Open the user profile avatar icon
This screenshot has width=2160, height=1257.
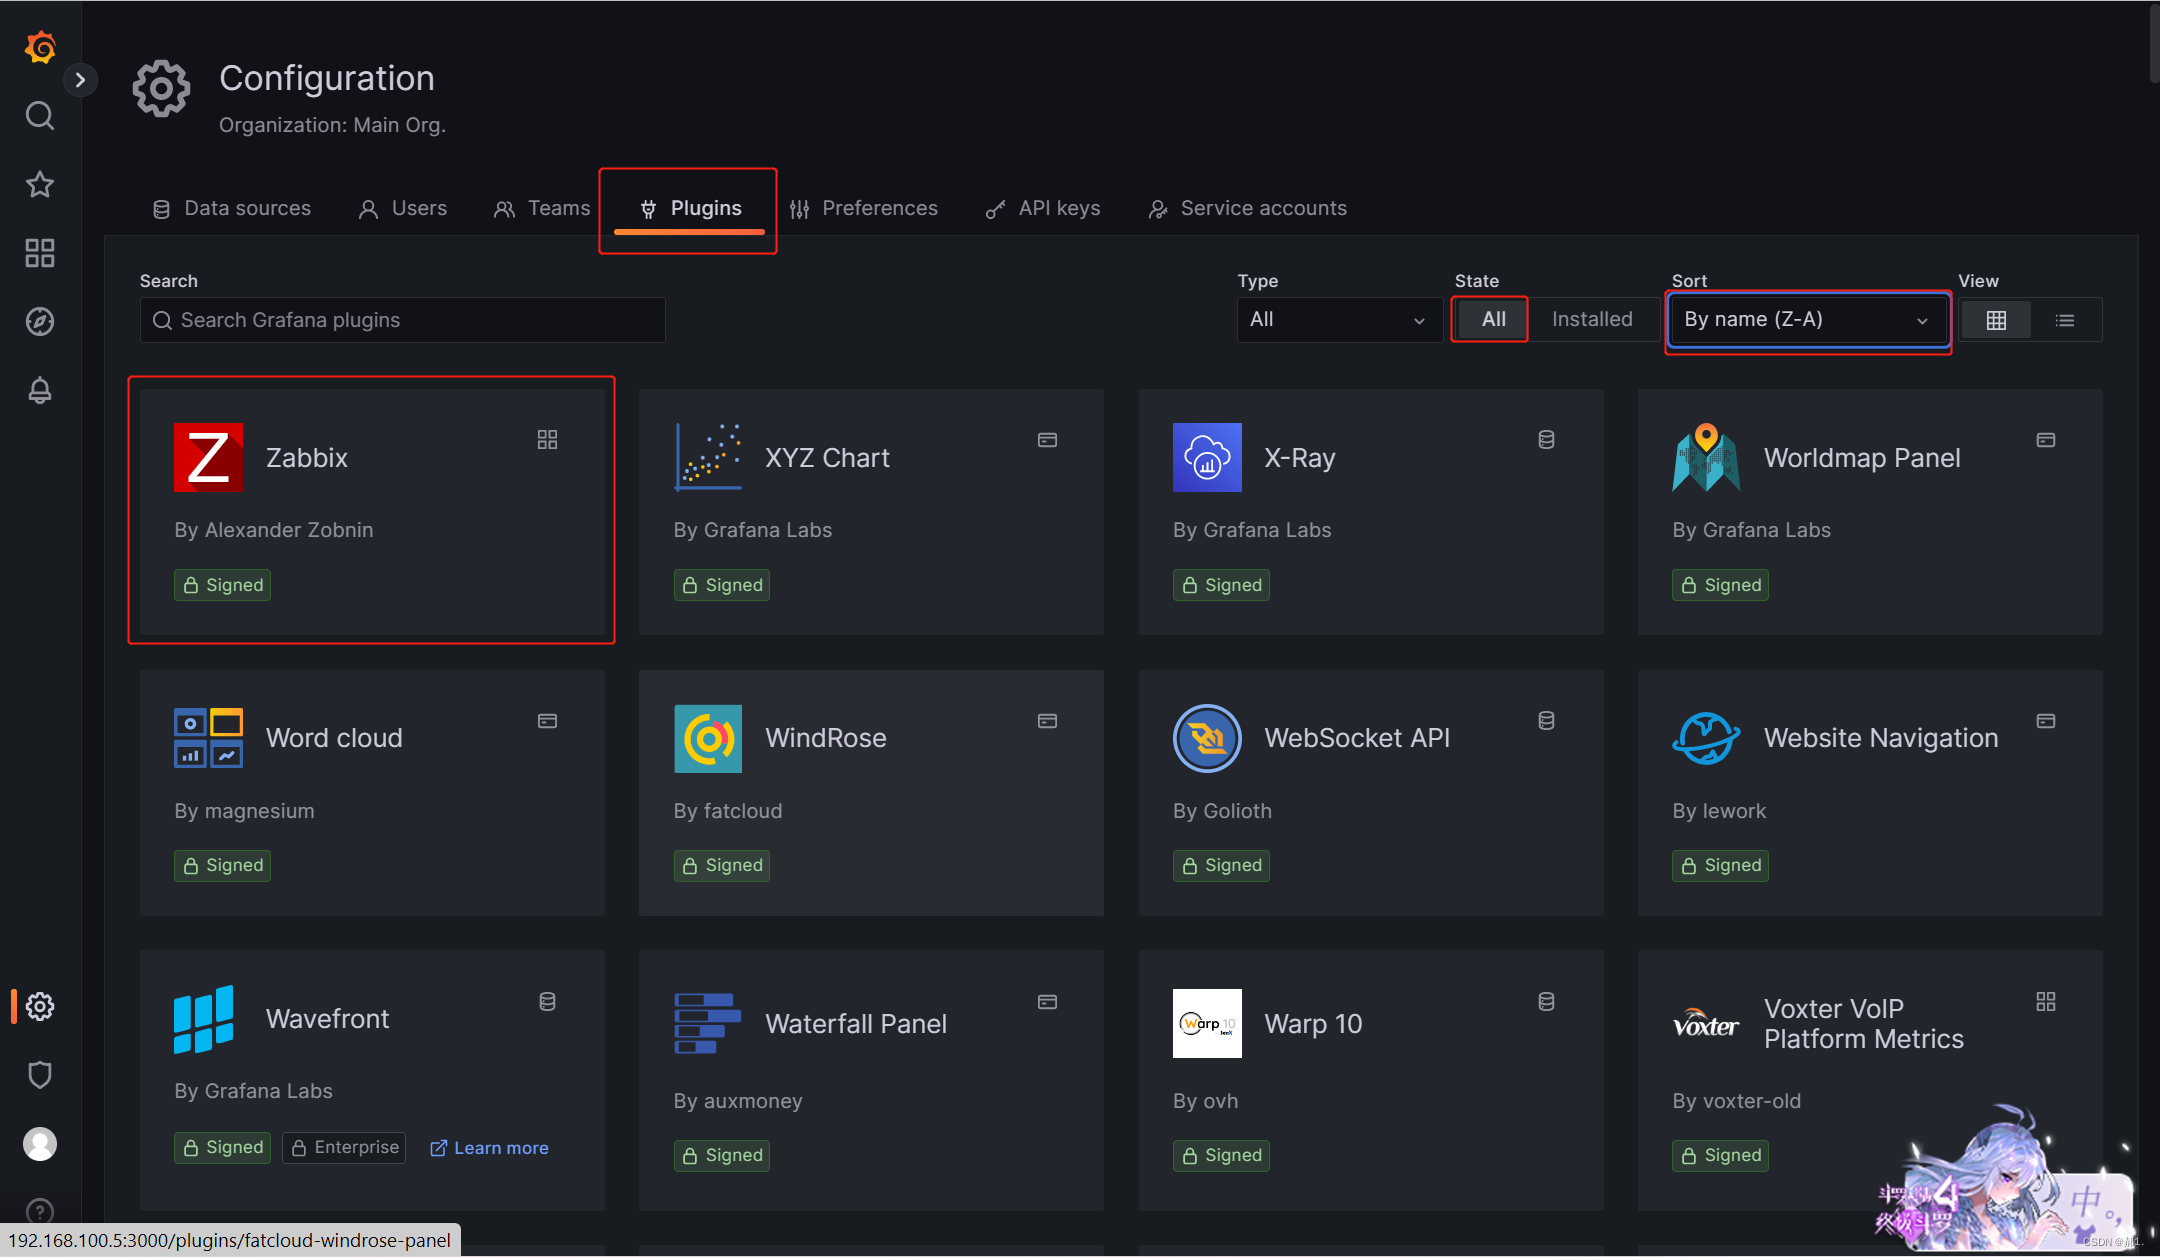[x=39, y=1143]
